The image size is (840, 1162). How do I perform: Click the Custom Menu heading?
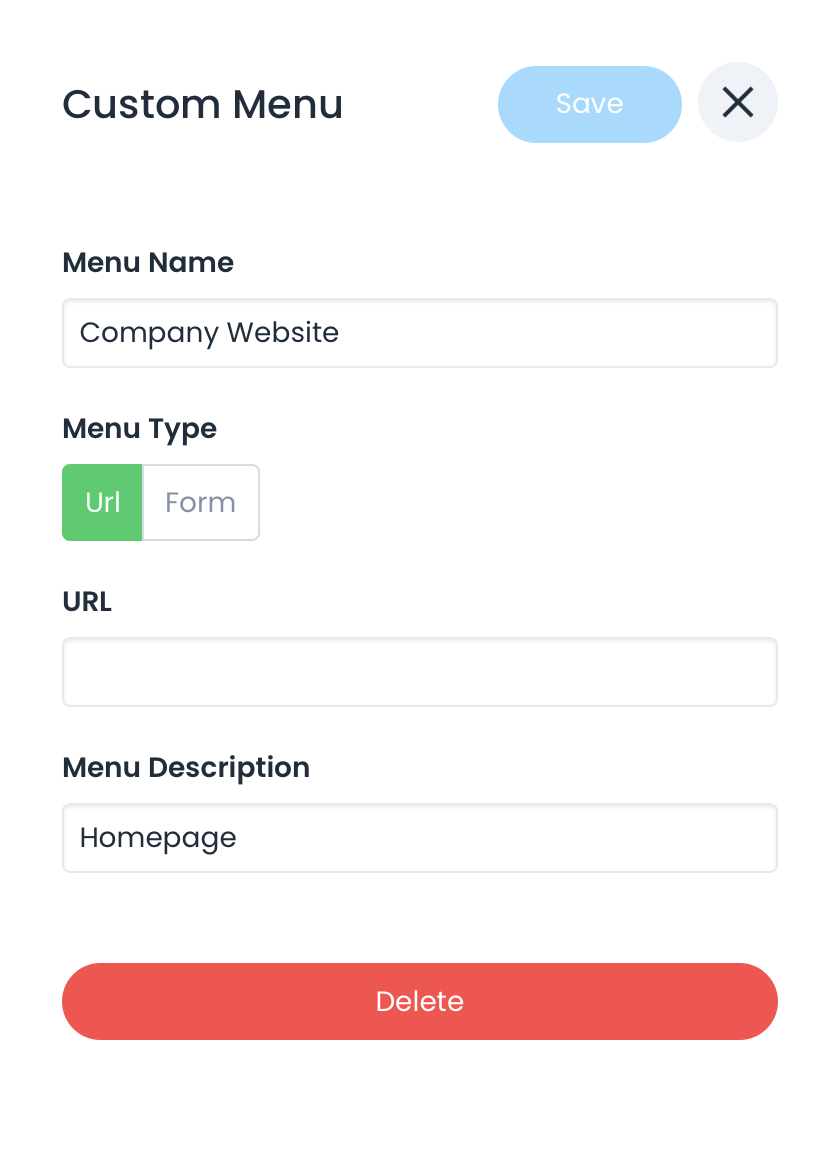click(202, 105)
